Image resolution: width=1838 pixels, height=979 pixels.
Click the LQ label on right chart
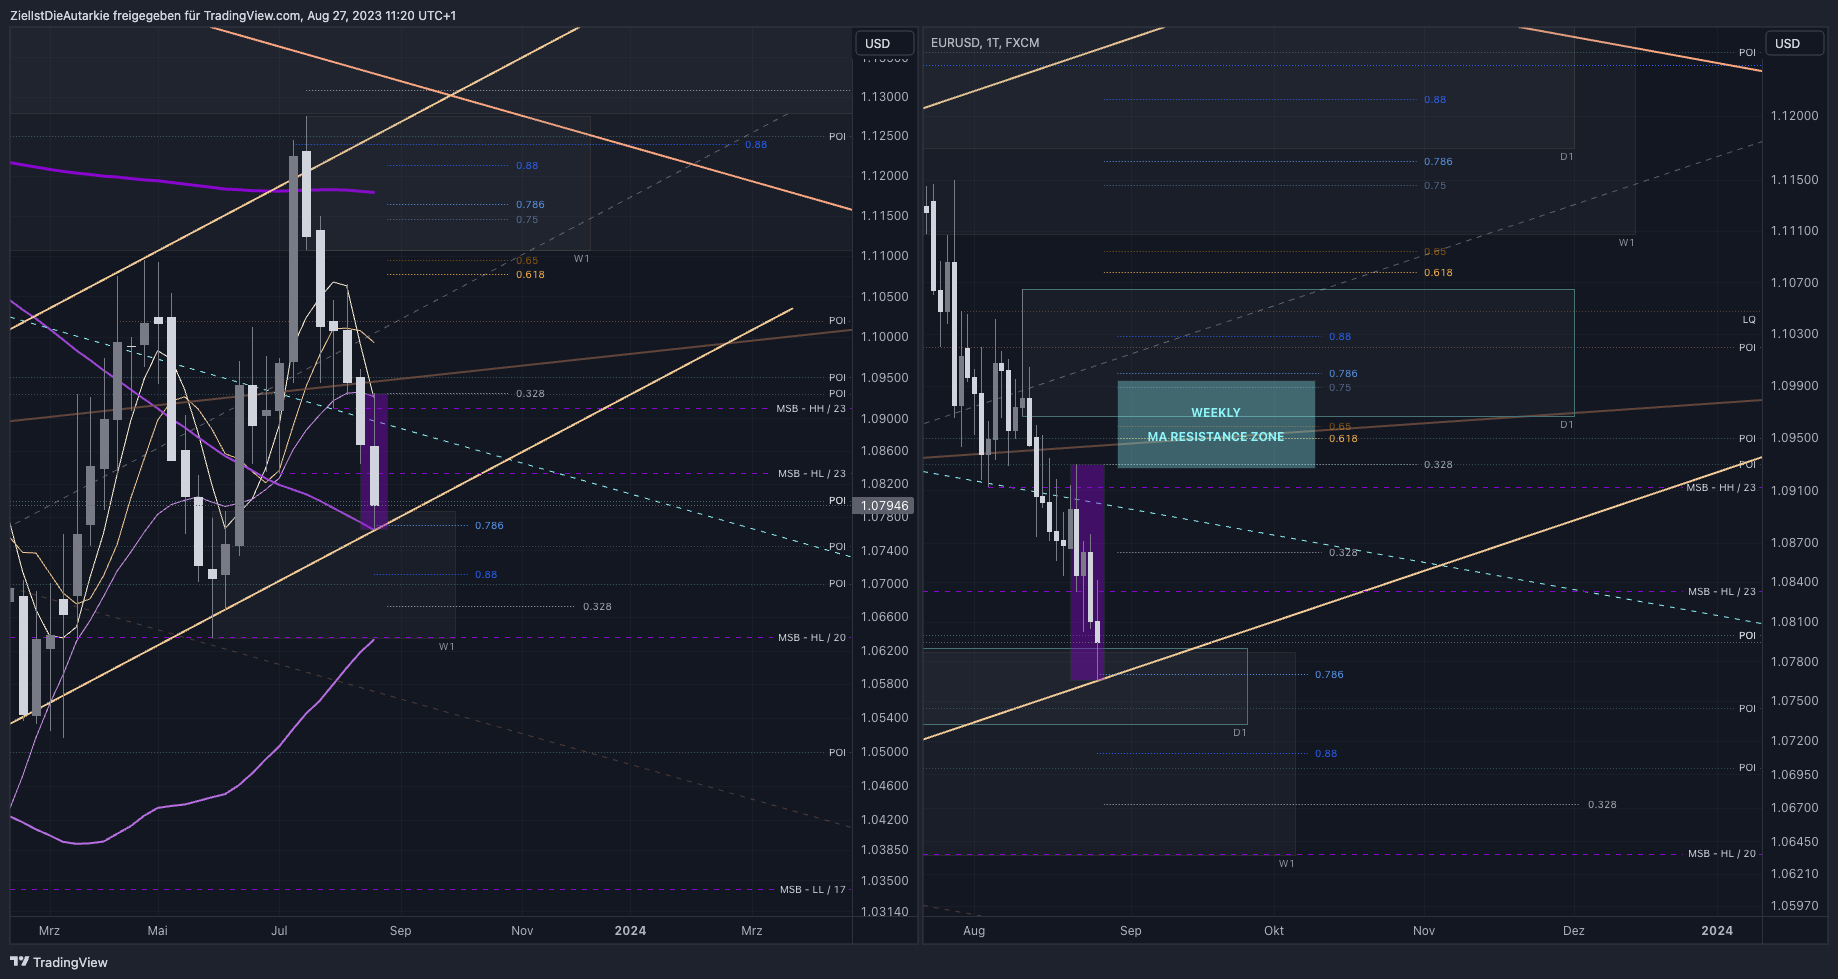(x=1749, y=320)
